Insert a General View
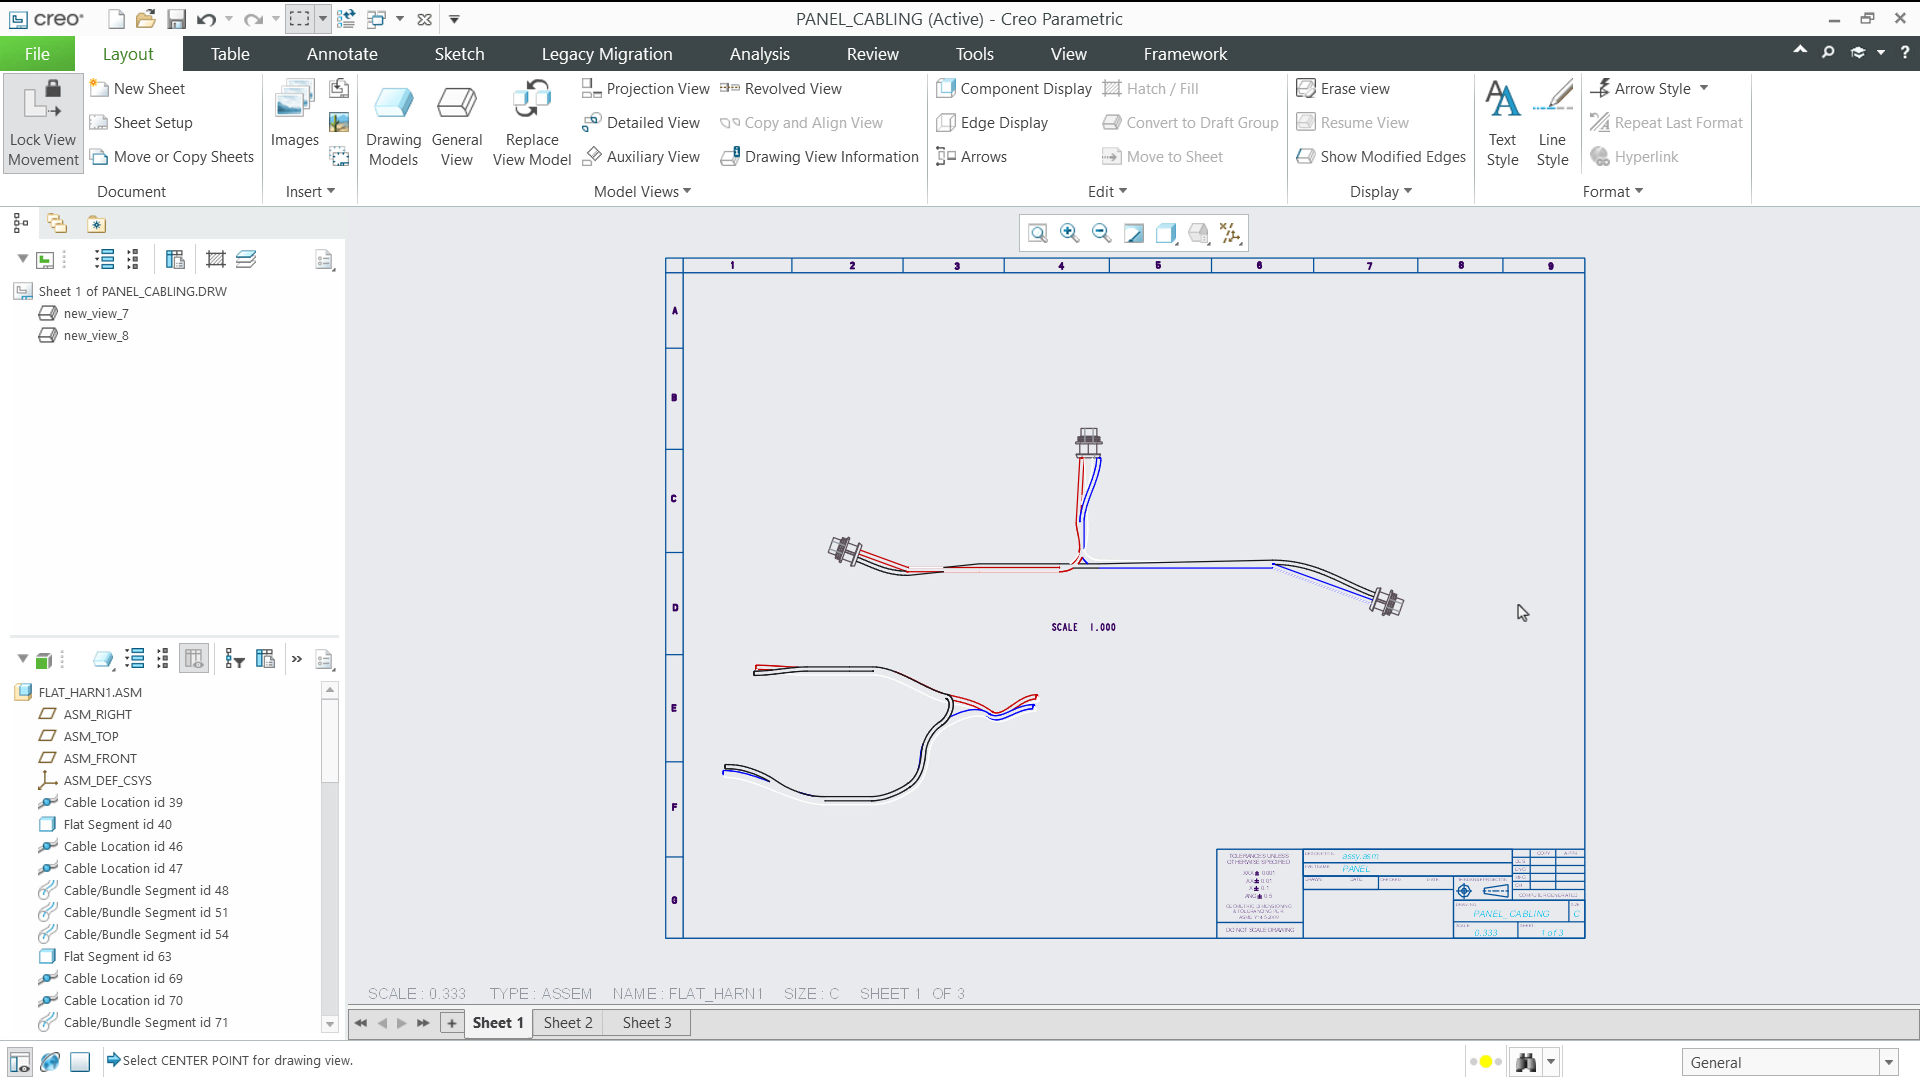The height and width of the screenshot is (1078, 1920). (457, 123)
